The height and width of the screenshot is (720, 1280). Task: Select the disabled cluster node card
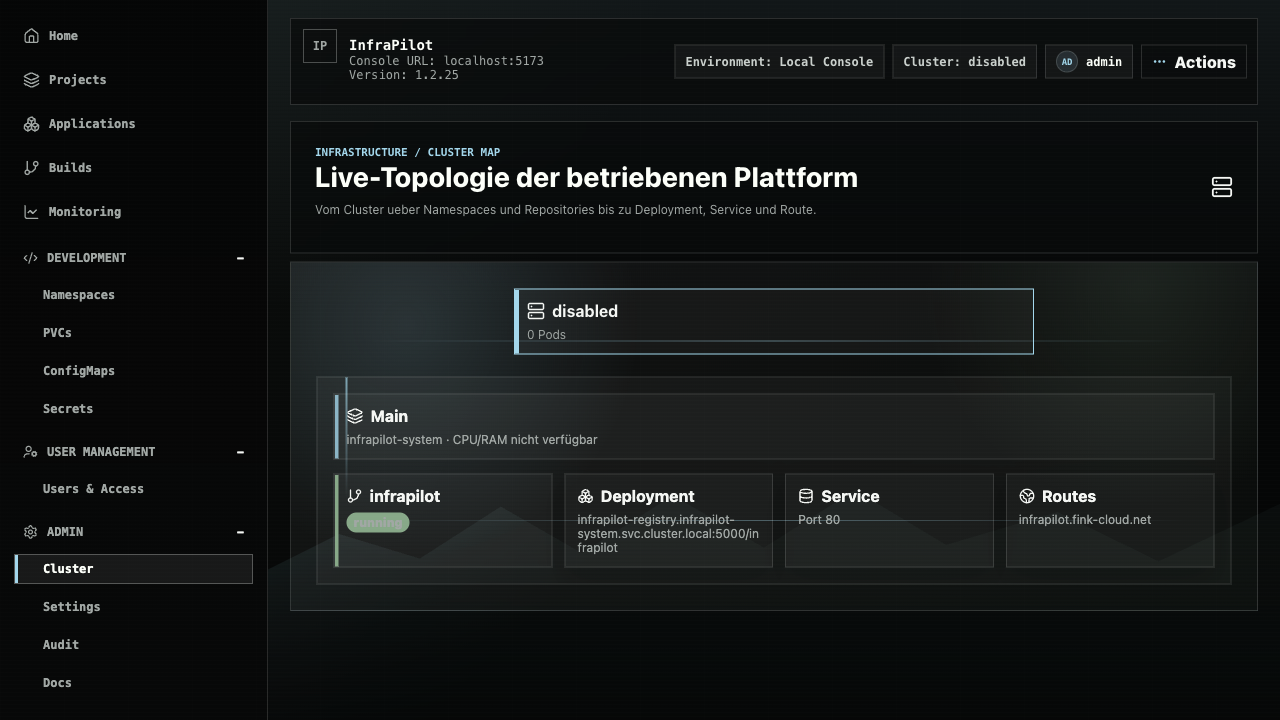774,321
